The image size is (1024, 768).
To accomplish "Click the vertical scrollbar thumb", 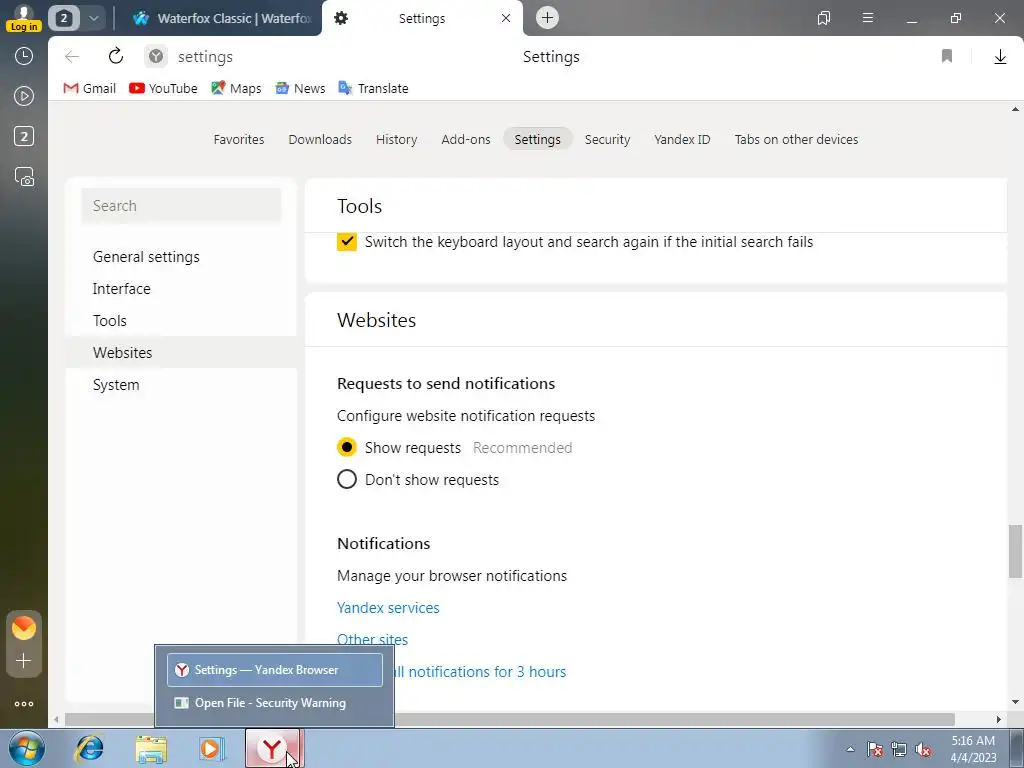I will [x=1015, y=551].
